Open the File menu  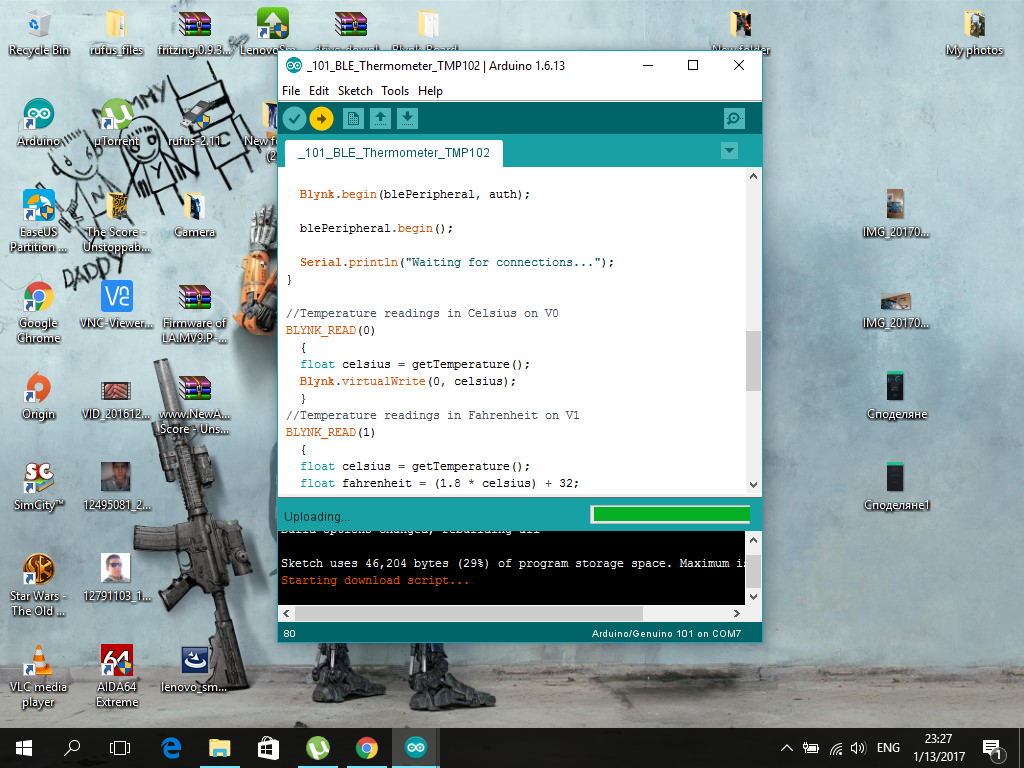pyautogui.click(x=291, y=90)
